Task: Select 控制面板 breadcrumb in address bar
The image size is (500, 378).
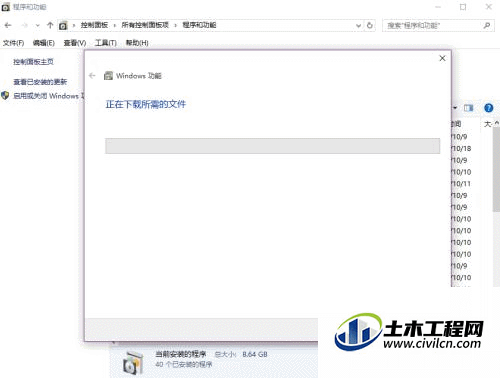Action: 94,25
